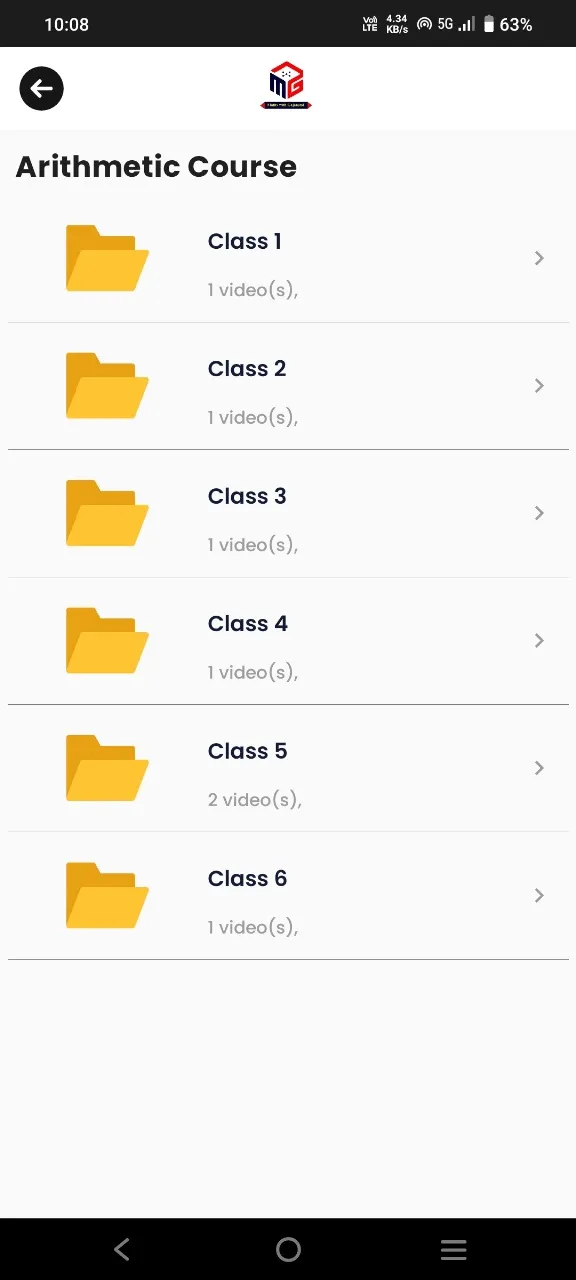Open the Class 3 folder icon

tap(107, 513)
